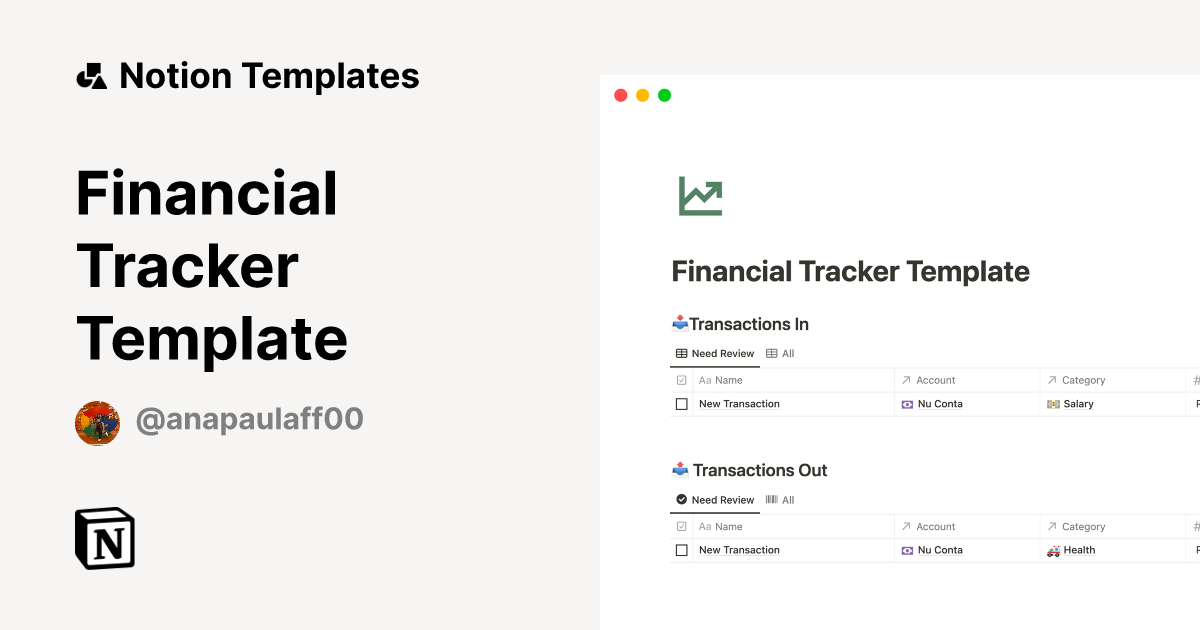The width and height of the screenshot is (1200, 630).
Task: Click the Notion logo at bottom left
Action: click(104, 539)
